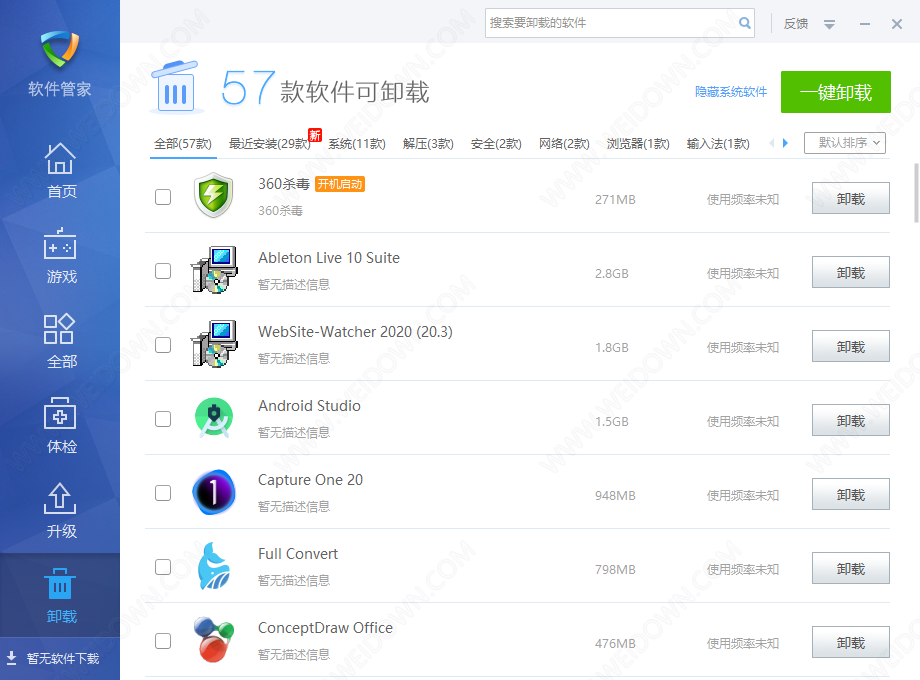Click 卸载 for ConceptDraw Office
920x680 pixels.
851,642
